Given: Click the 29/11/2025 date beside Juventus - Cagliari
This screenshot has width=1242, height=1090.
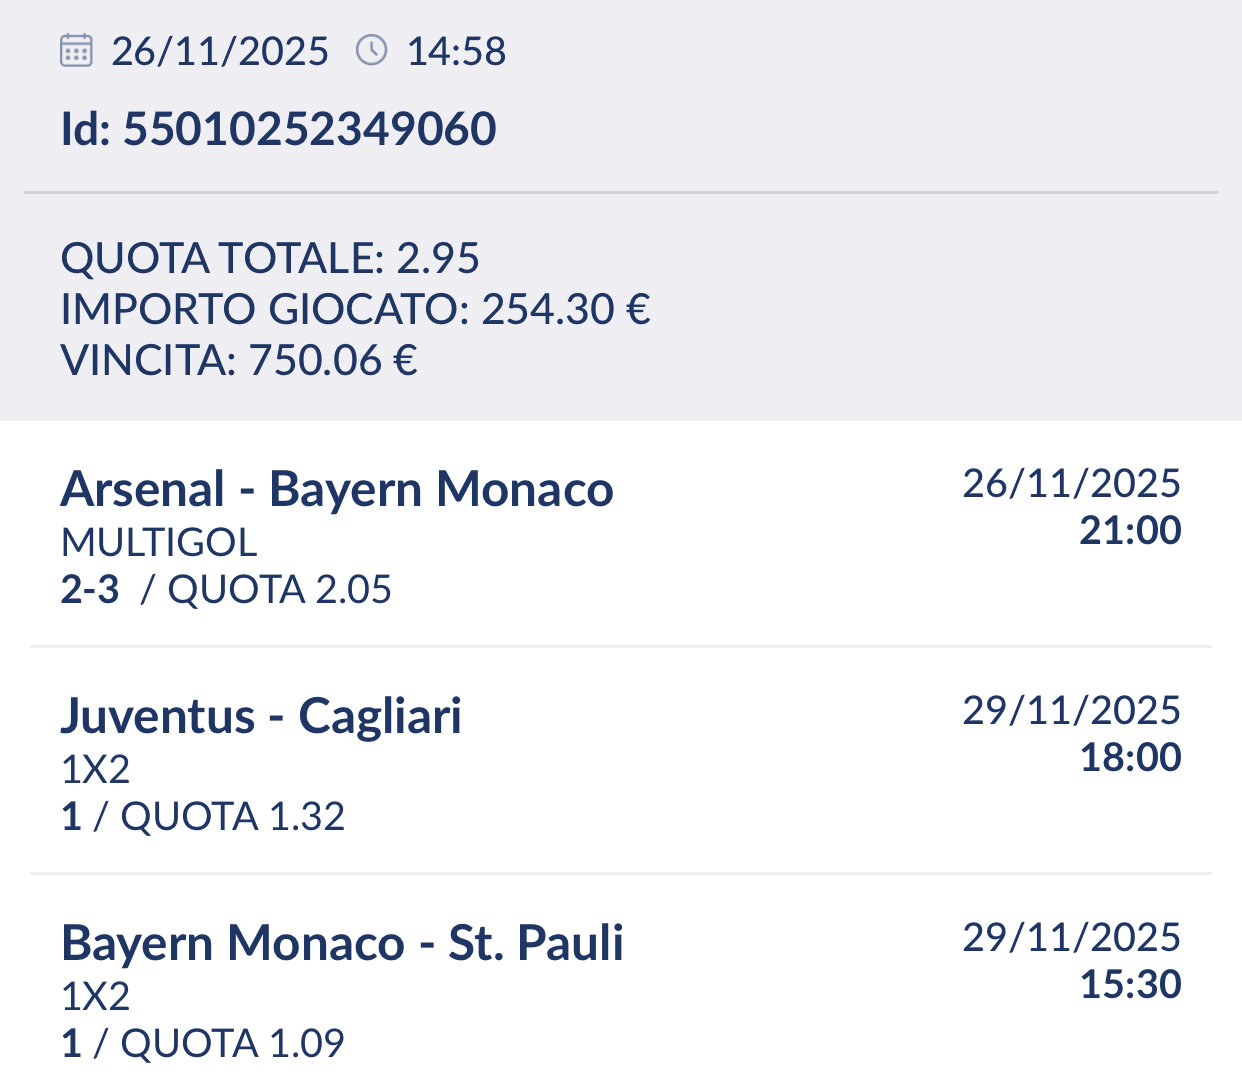Looking at the screenshot, I should click(1071, 710).
